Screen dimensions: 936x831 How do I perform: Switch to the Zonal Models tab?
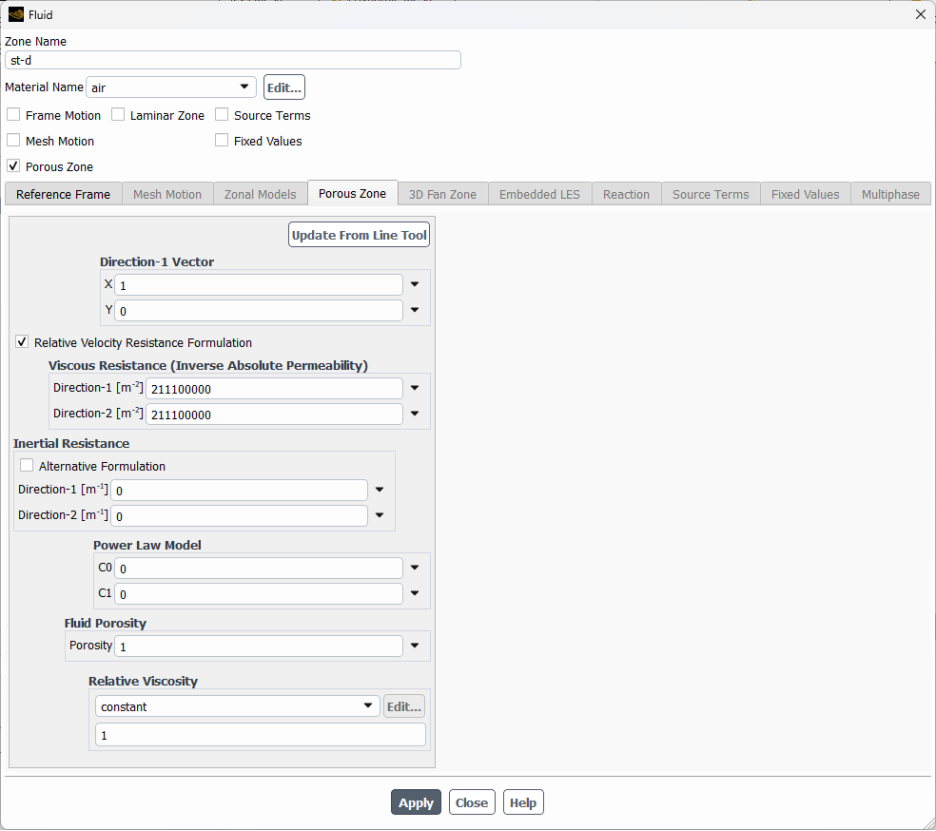(x=260, y=195)
